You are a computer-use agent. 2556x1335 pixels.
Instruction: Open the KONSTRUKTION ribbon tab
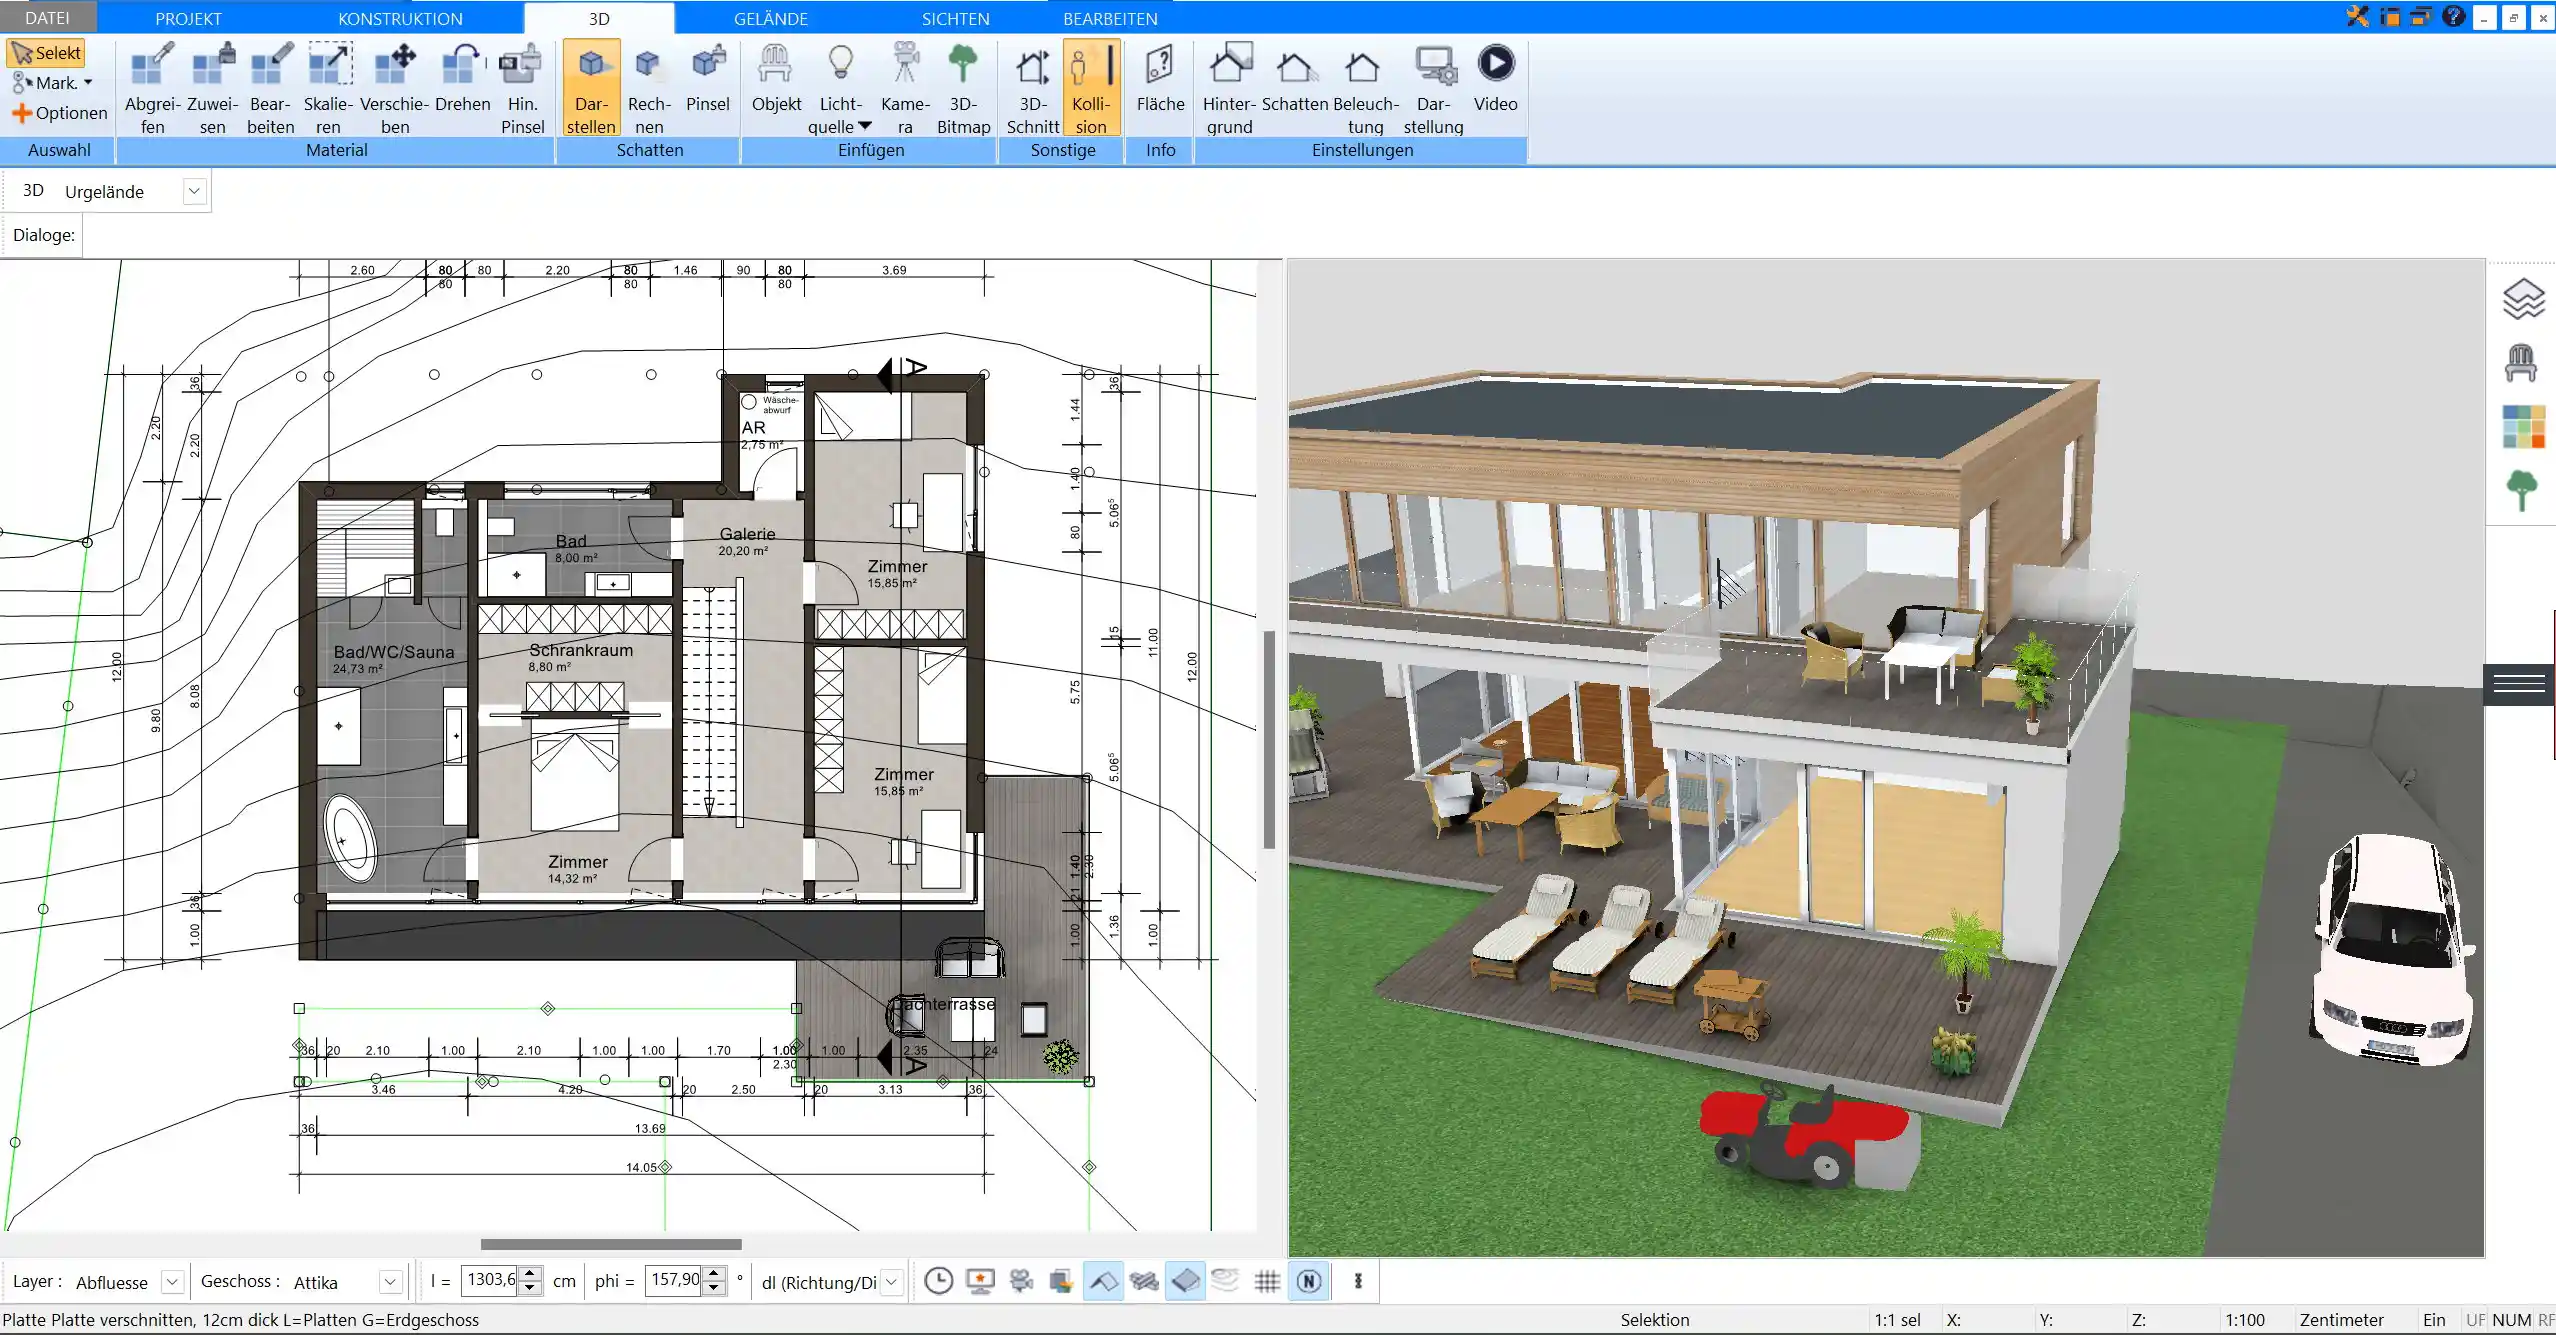(399, 19)
